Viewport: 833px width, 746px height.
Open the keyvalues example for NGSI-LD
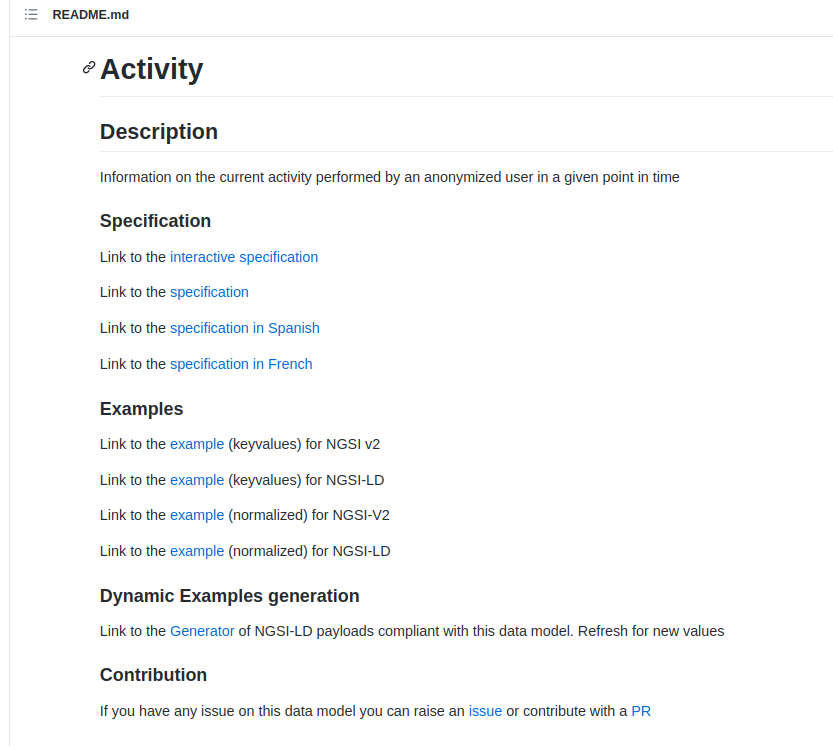pos(197,480)
